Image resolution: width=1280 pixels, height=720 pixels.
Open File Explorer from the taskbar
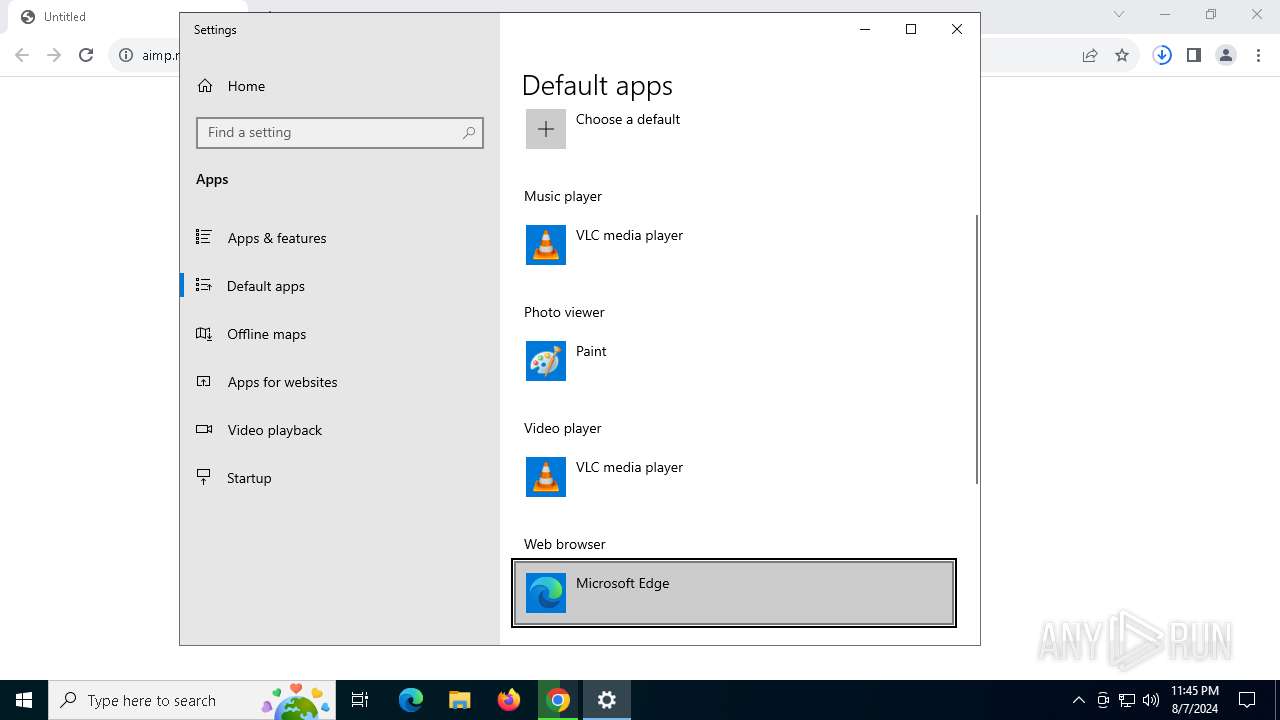click(460, 700)
